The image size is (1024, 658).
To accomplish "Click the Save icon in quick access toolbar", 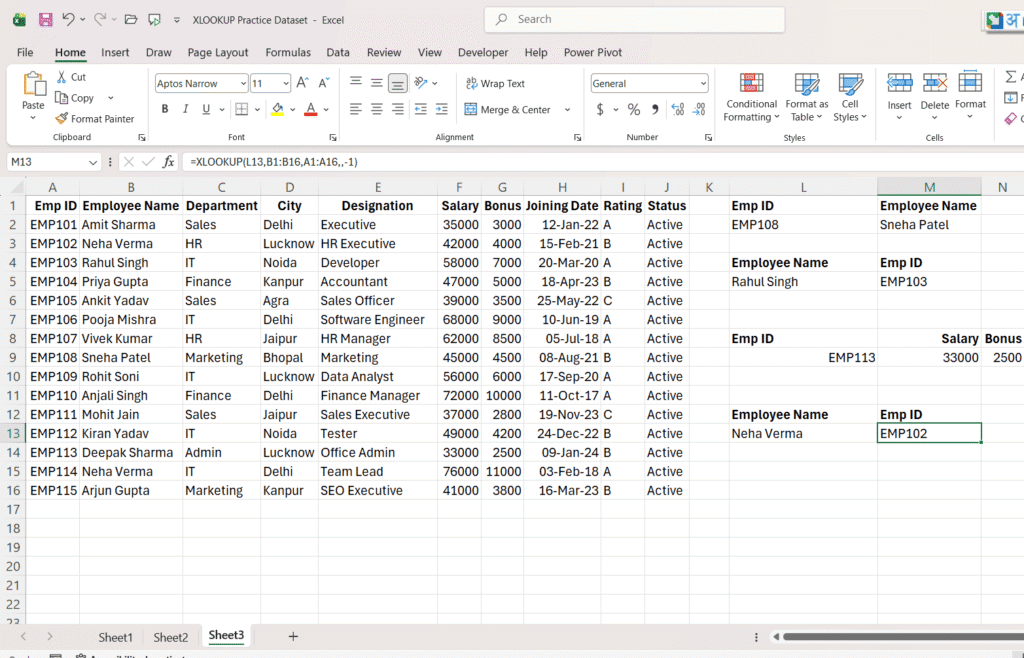I will (45, 20).
